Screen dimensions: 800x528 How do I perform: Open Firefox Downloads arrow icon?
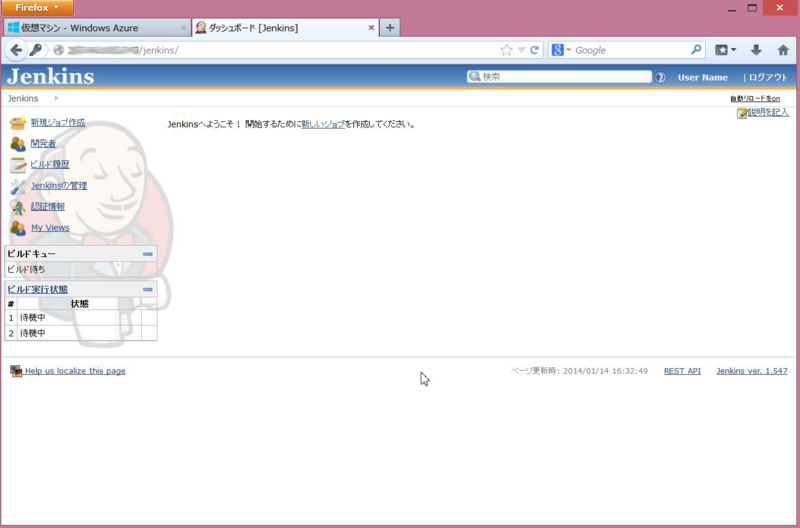(x=756, y=50)
